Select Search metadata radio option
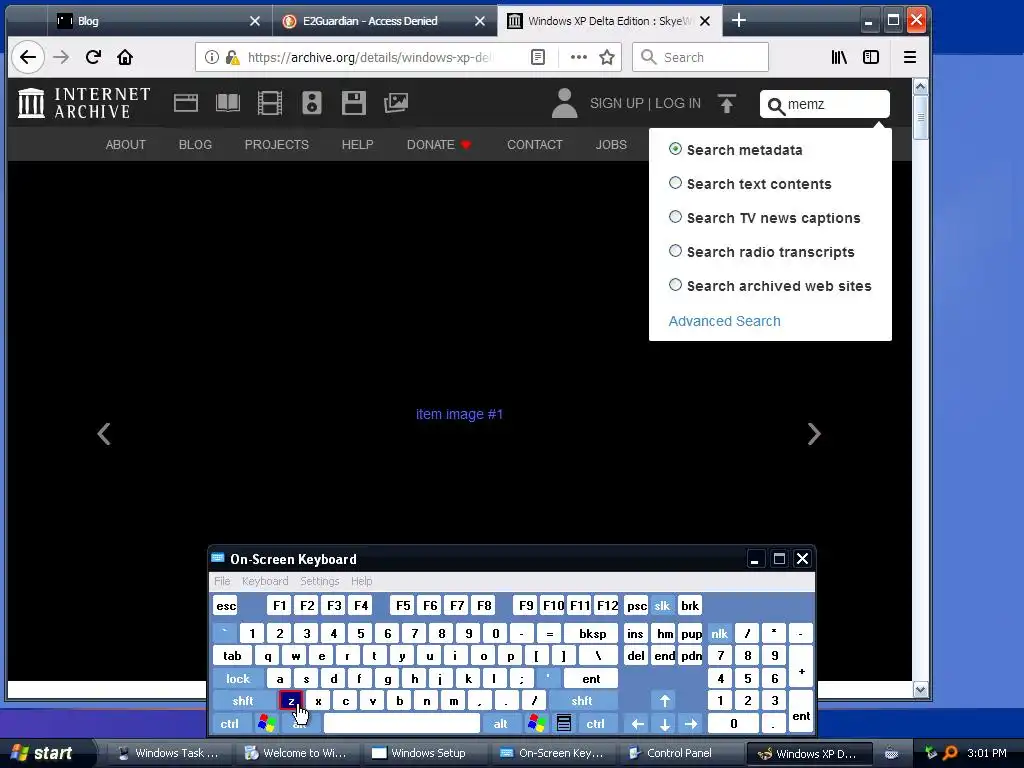 click(x=675, y=149)
